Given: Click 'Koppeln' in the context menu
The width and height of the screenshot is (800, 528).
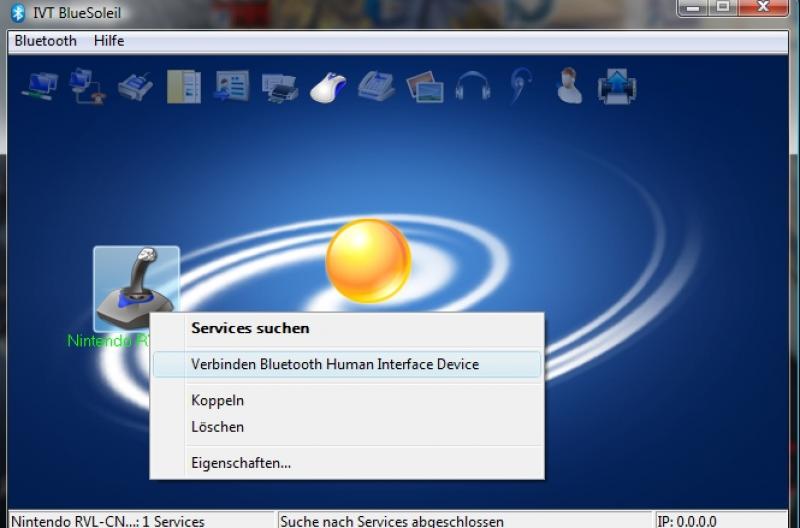Looking at the screenshot, I should coord(217,401).
